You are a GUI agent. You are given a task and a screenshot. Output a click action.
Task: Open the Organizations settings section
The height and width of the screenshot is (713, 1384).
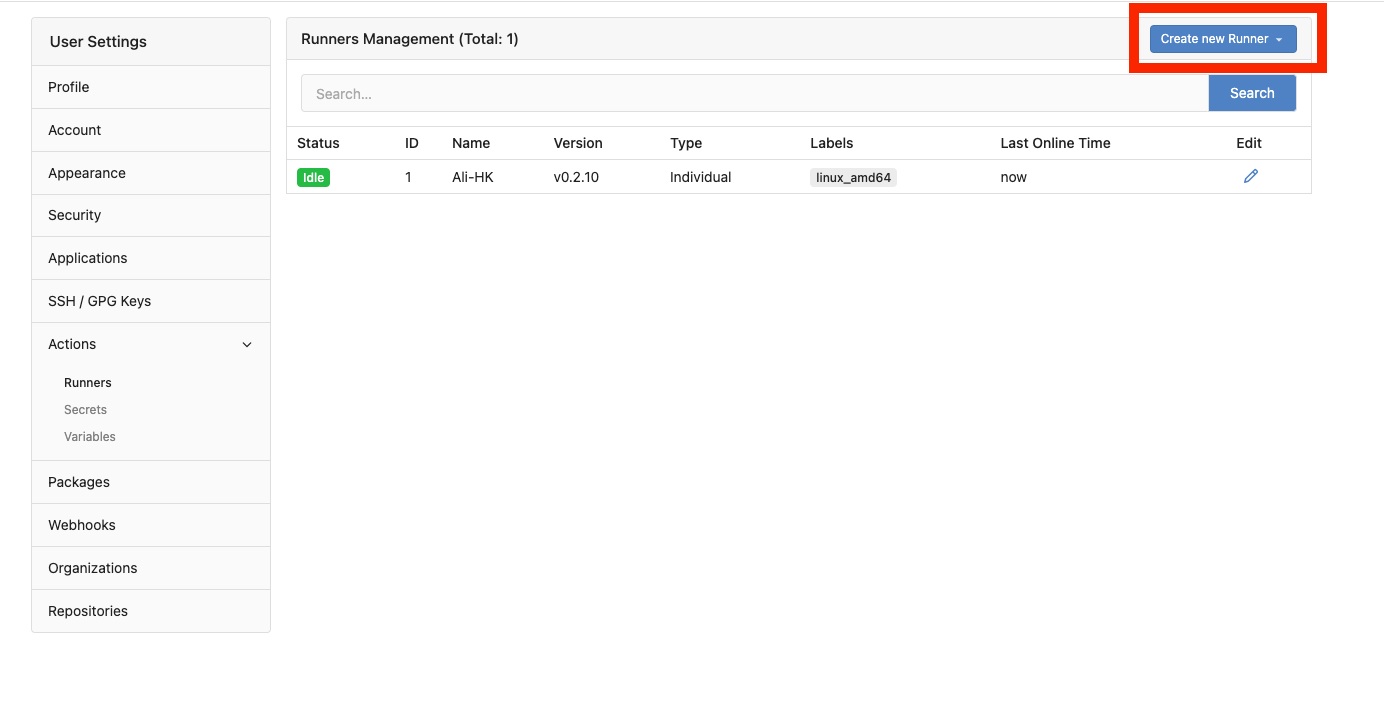[x=92, y=567]
